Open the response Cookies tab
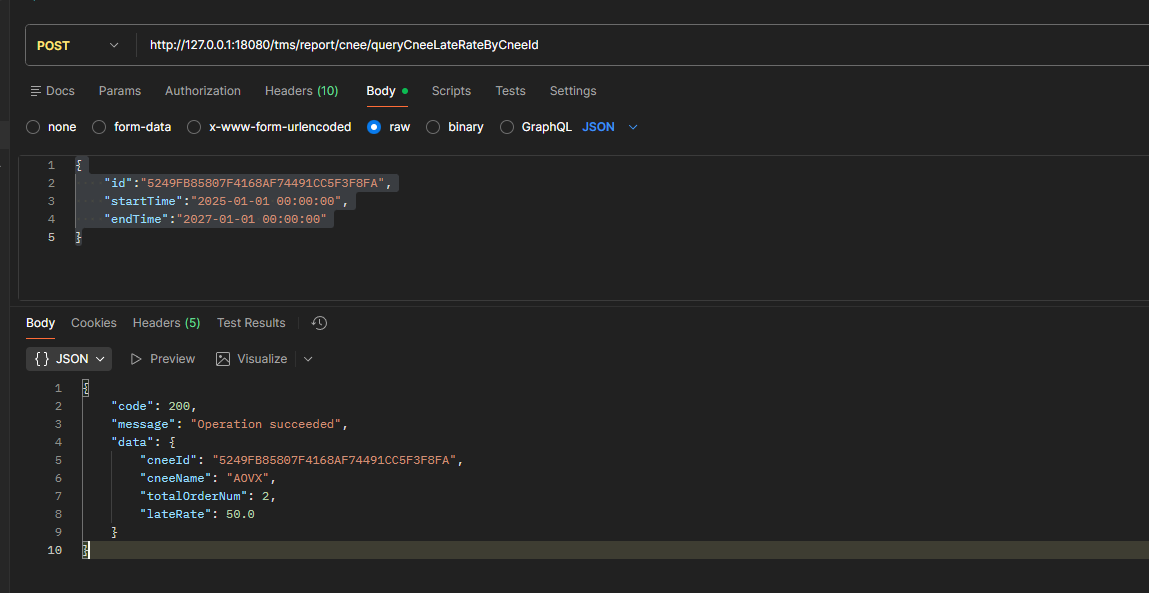This screenshot has width=1149, height=593. point(94,323)
